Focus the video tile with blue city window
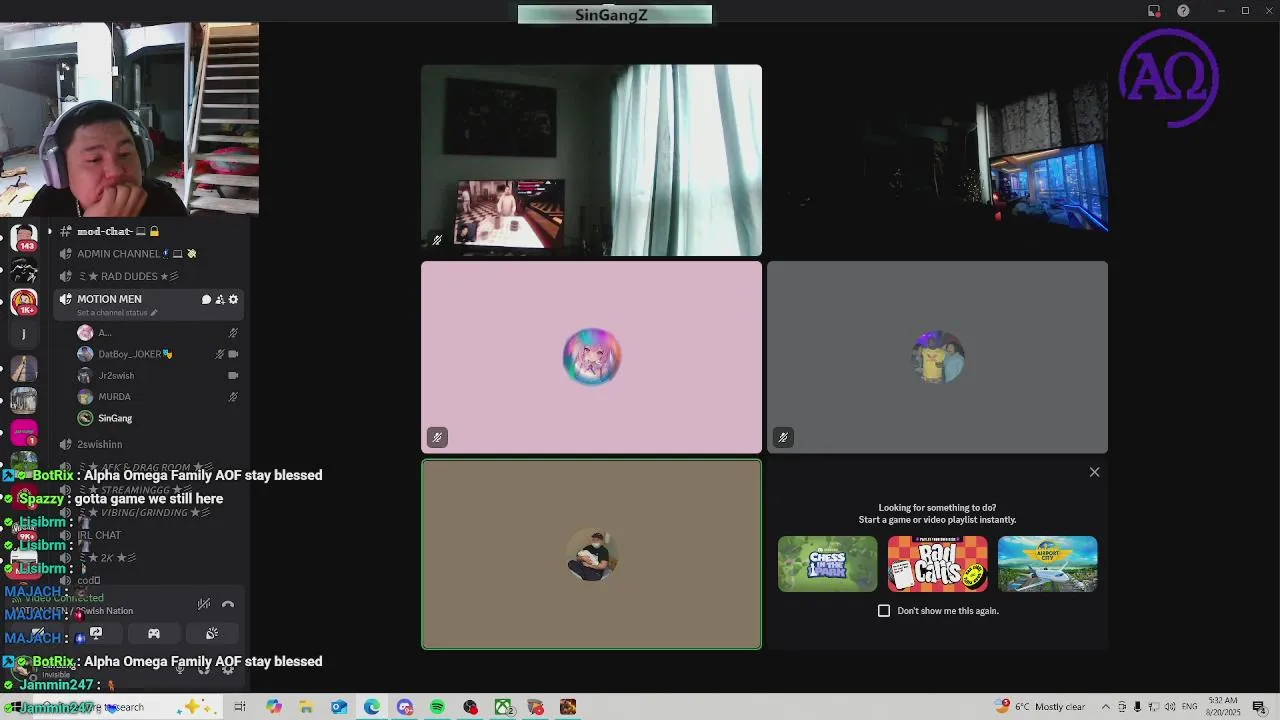Screen dimensions: 1280x720 click(937, 160)
